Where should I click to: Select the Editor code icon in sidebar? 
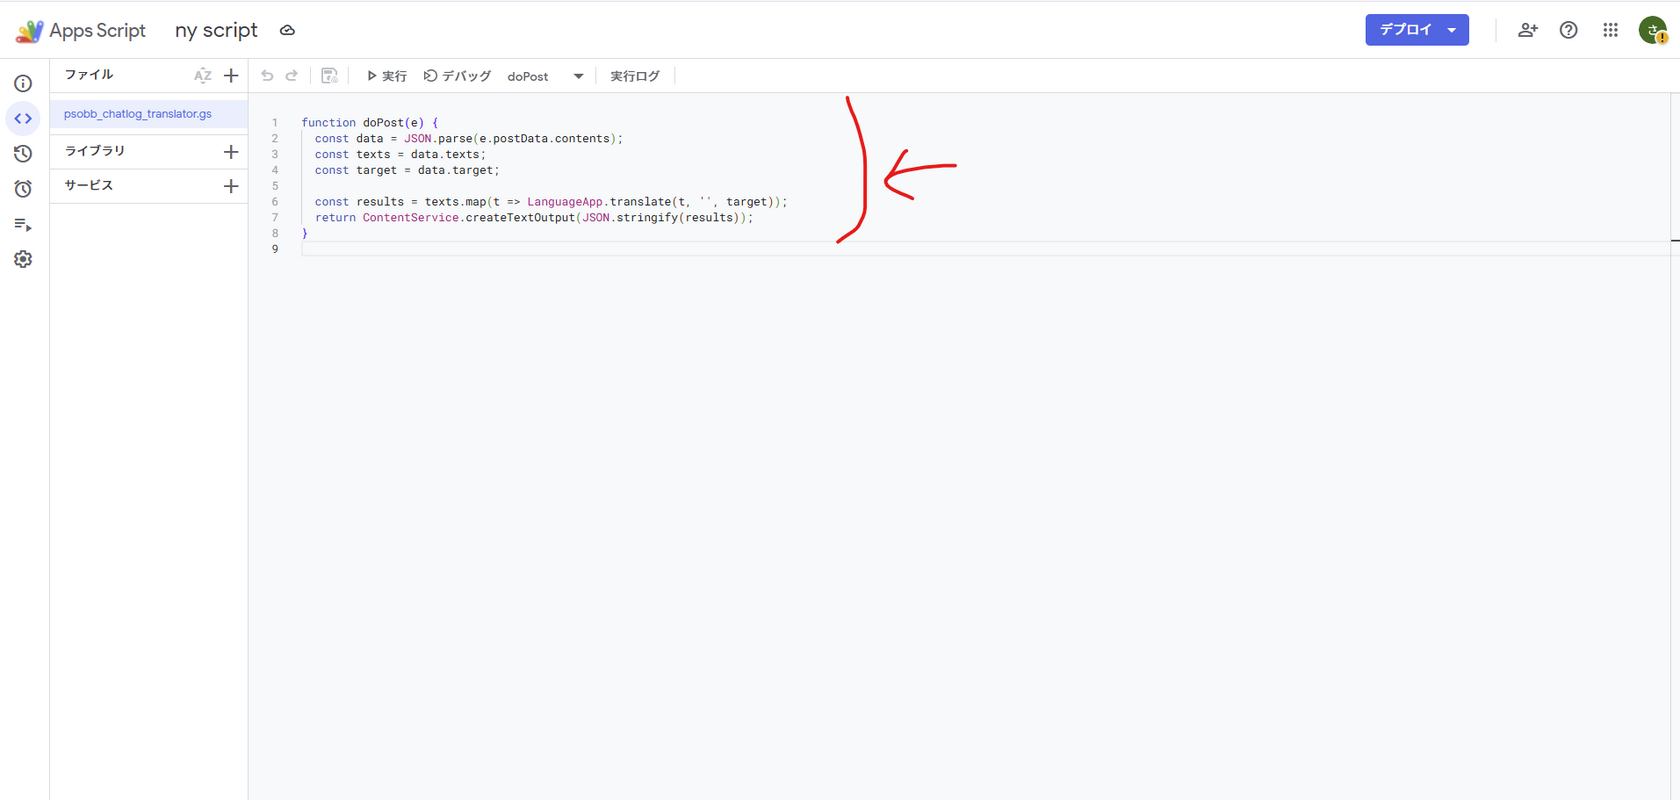pyautogui.click(x=23, y=119)
